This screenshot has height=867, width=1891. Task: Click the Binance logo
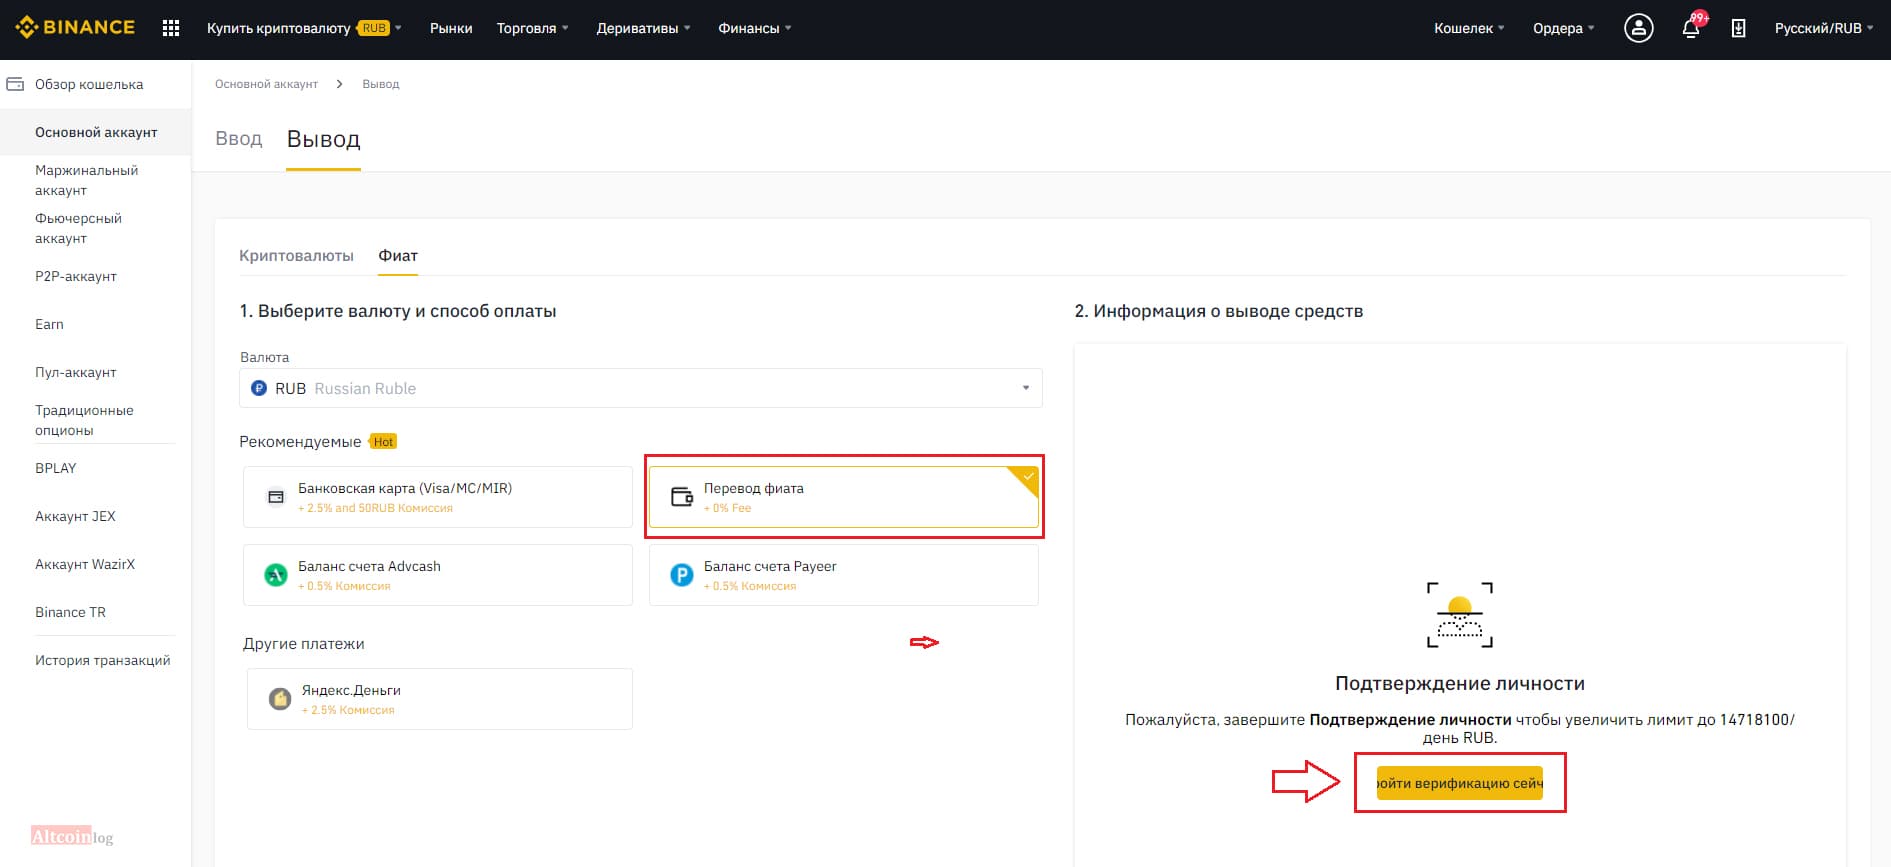[x=75, y=28]
